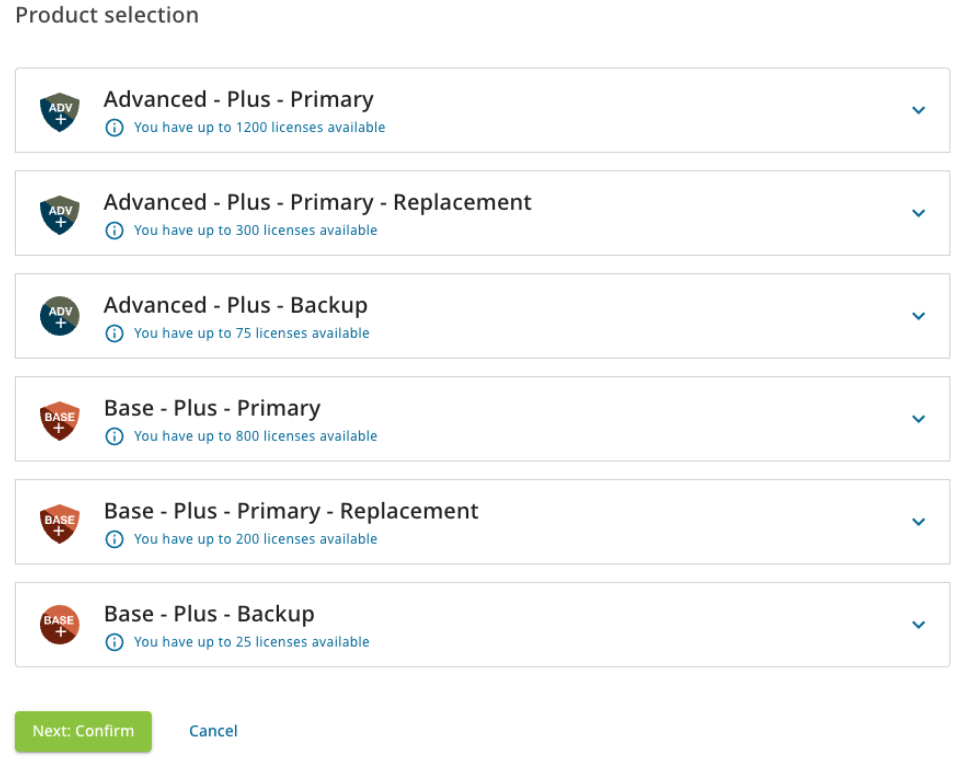Viewport: 961px width, 765px height.
Task: Expand Base - Plus - Backup chevron
Action: [x=918, y=625]
